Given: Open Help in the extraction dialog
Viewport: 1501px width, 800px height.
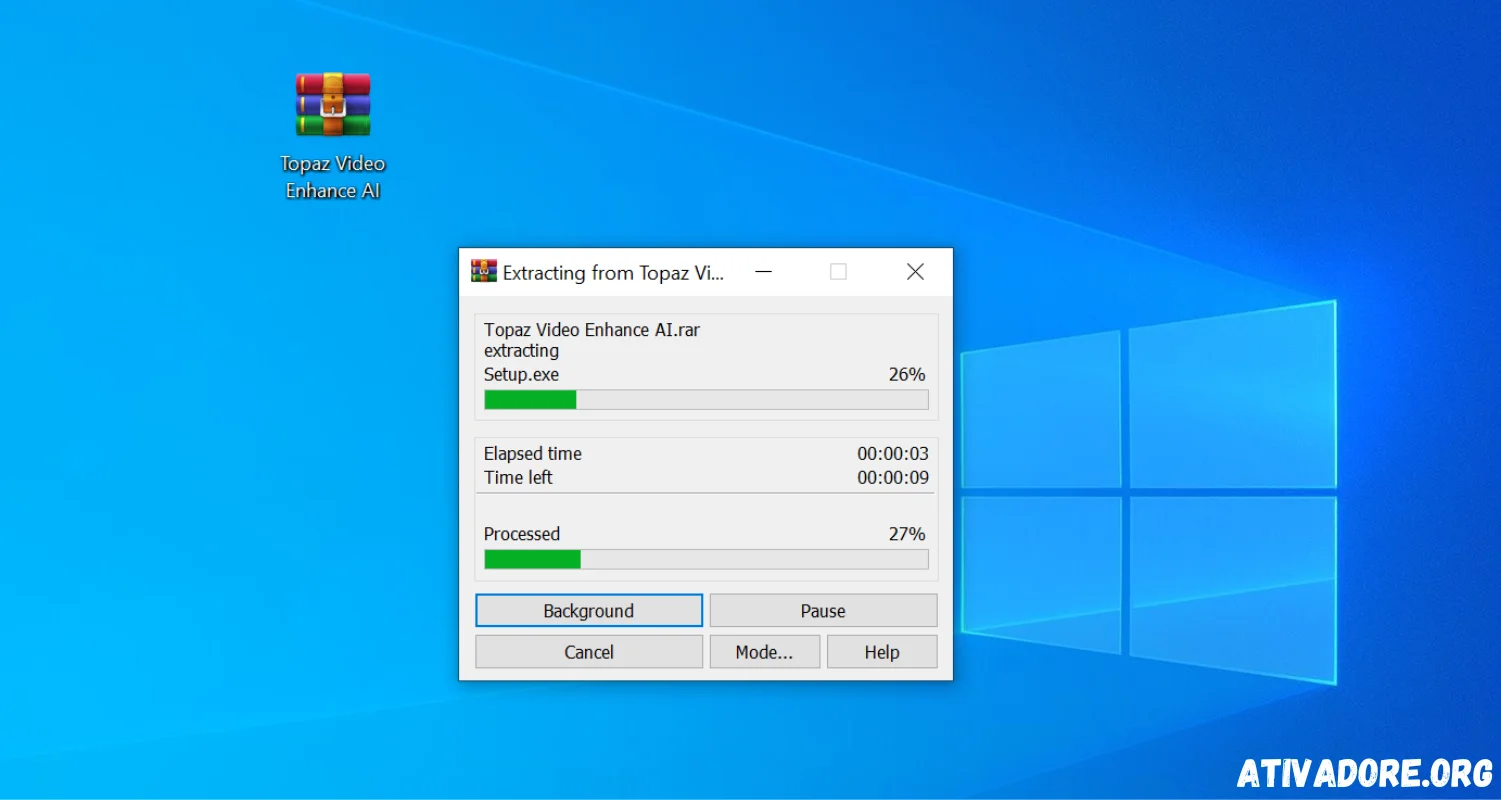Looking at the screenshot, I should (882, 652).
